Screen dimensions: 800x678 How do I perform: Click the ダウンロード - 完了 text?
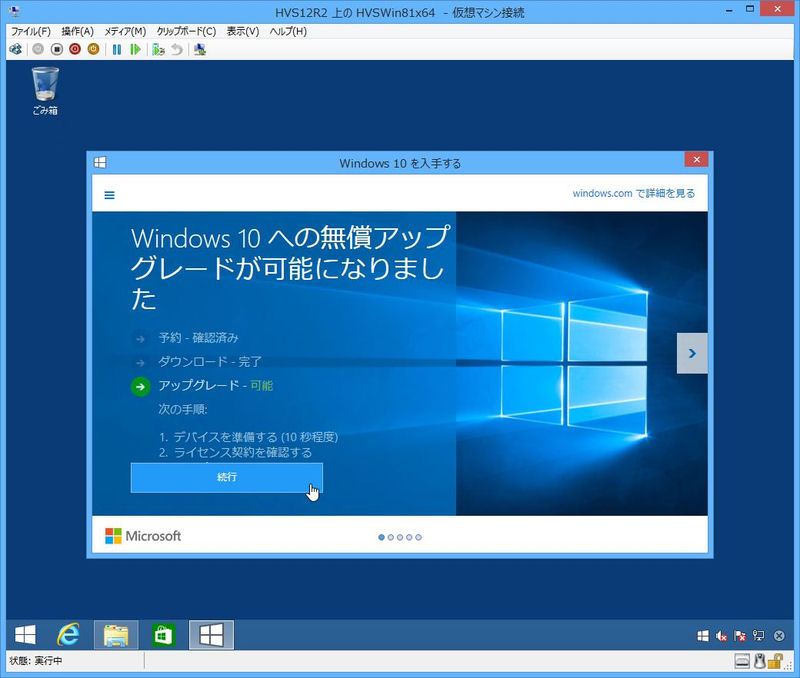pos(210,362)
